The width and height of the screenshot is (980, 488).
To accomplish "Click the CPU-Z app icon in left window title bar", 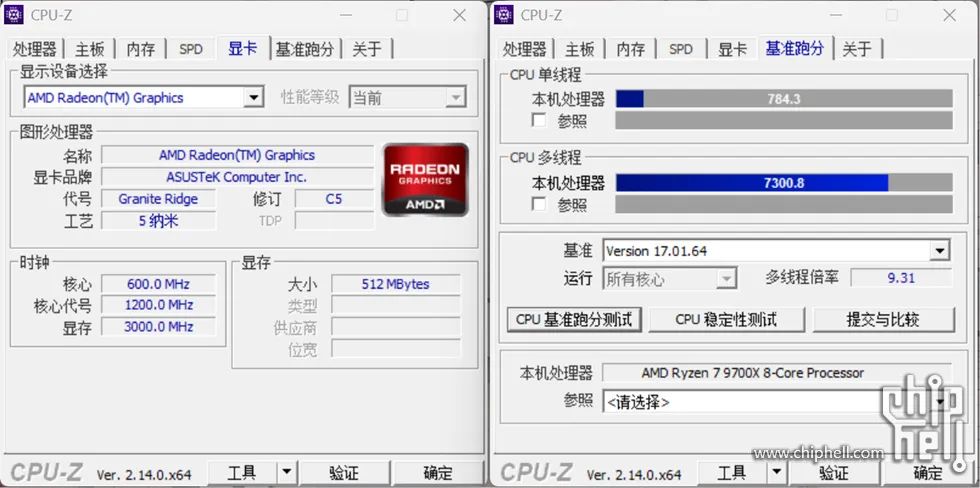I will [14, 14].
